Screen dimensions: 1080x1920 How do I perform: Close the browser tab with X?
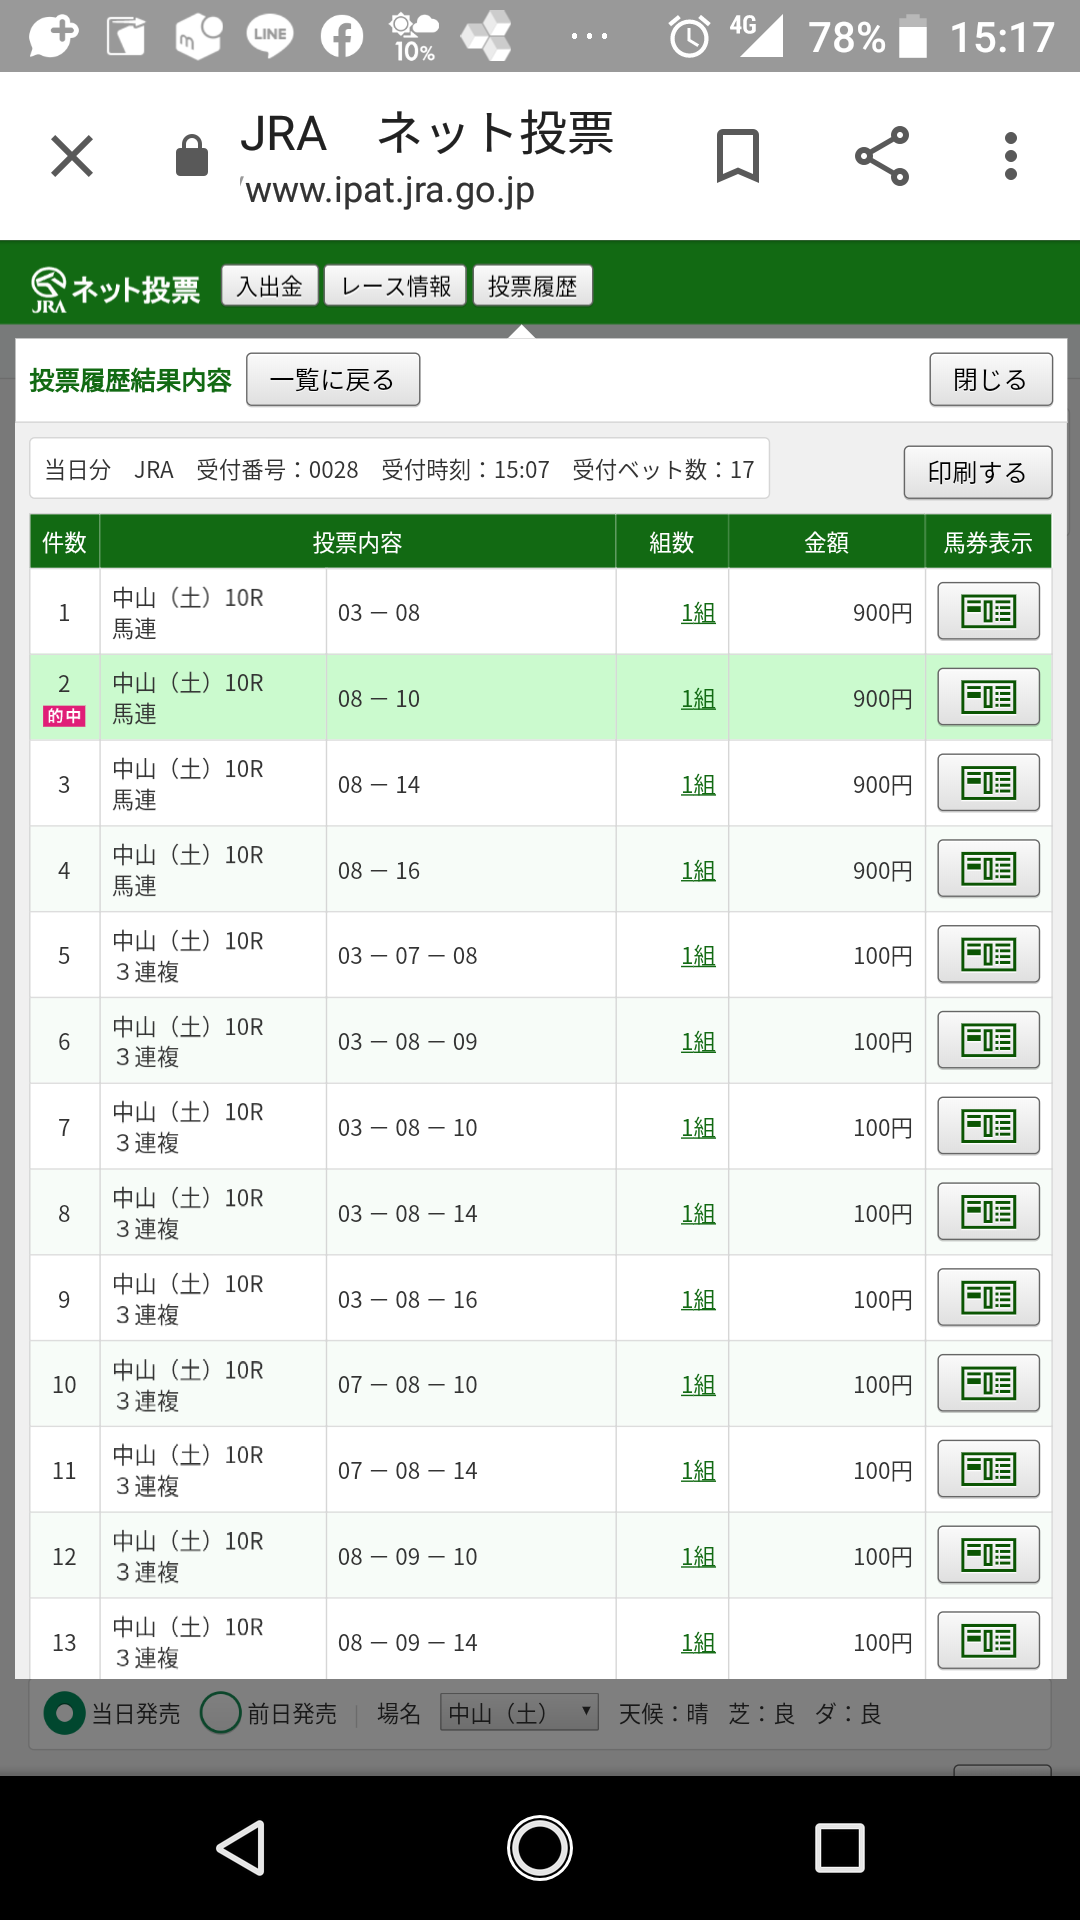coord(72,156)
